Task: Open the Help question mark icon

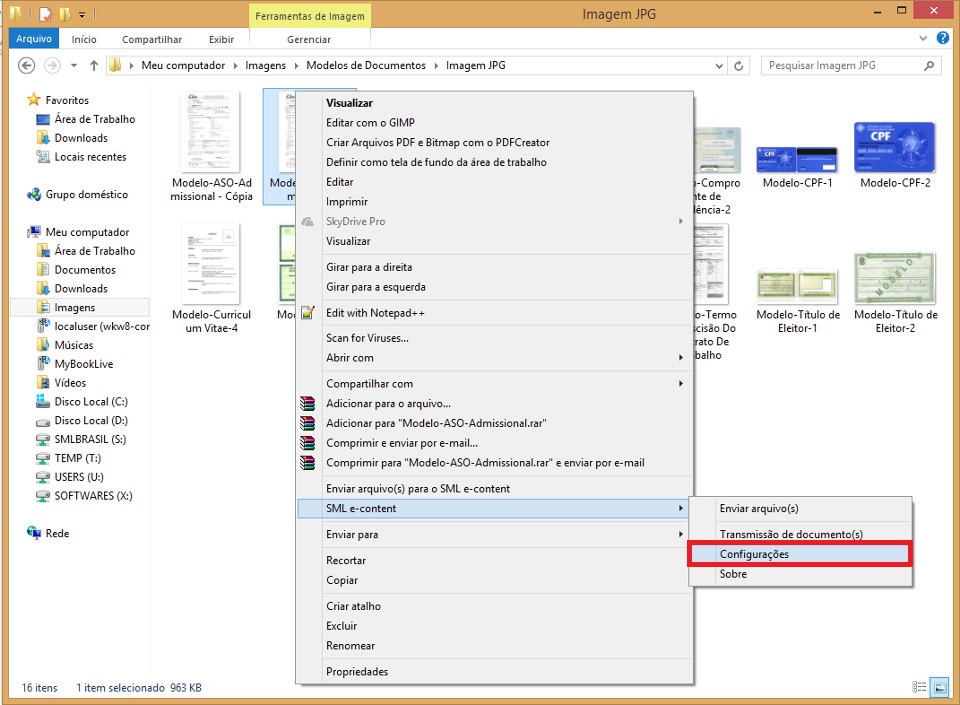Action: click(x=943, y=39)
